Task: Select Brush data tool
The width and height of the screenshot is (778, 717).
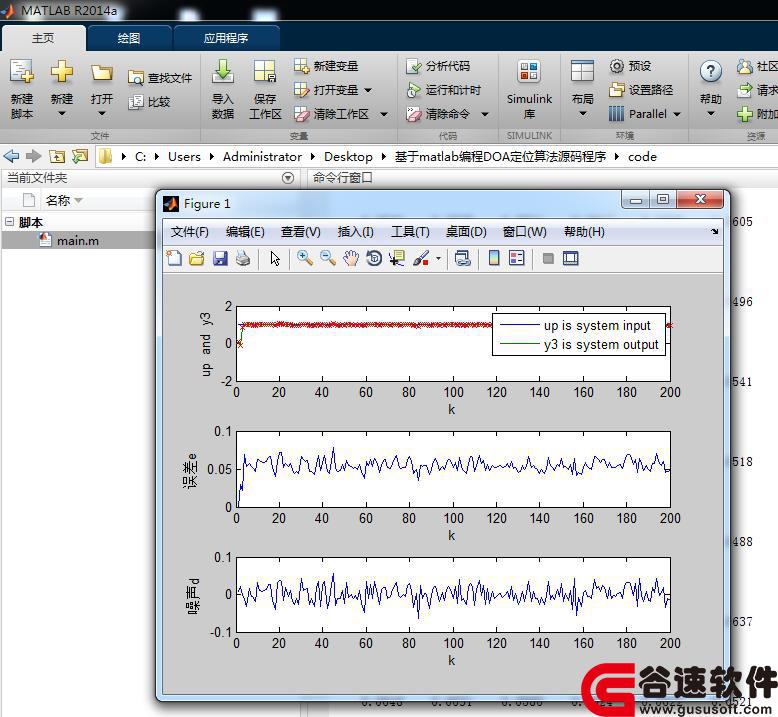Action: click(x=421, y=258)
